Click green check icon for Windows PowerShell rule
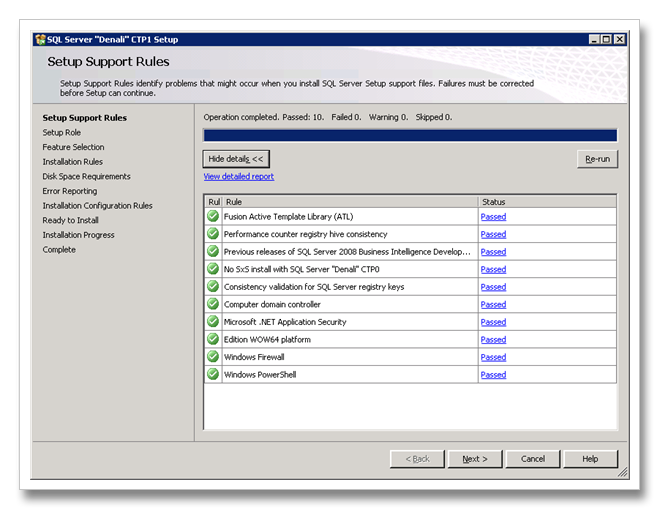This screenshot has width=660, height=510. (213, 374)
